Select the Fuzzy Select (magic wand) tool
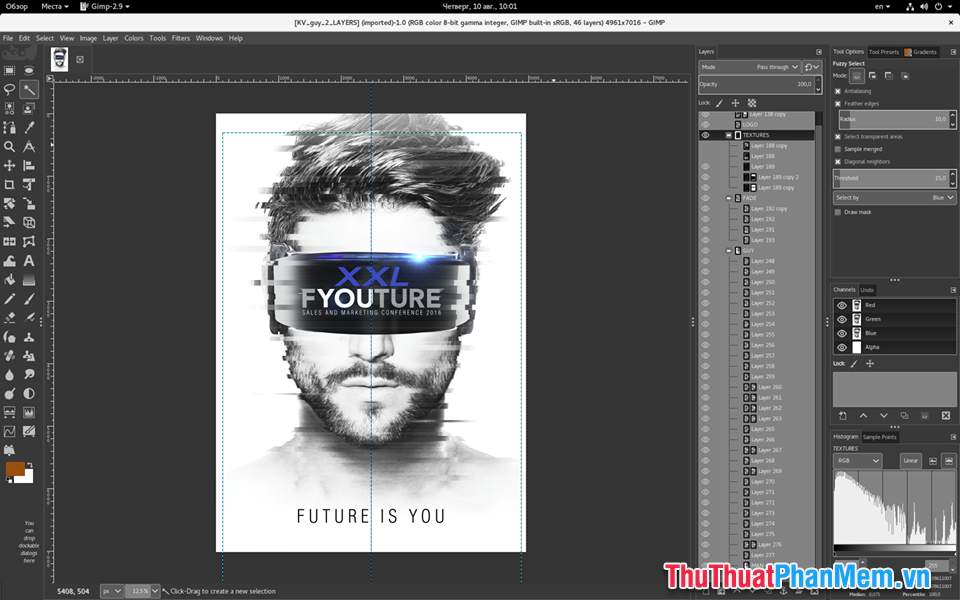This screenshot has height=600, width=960. point(29,89)
